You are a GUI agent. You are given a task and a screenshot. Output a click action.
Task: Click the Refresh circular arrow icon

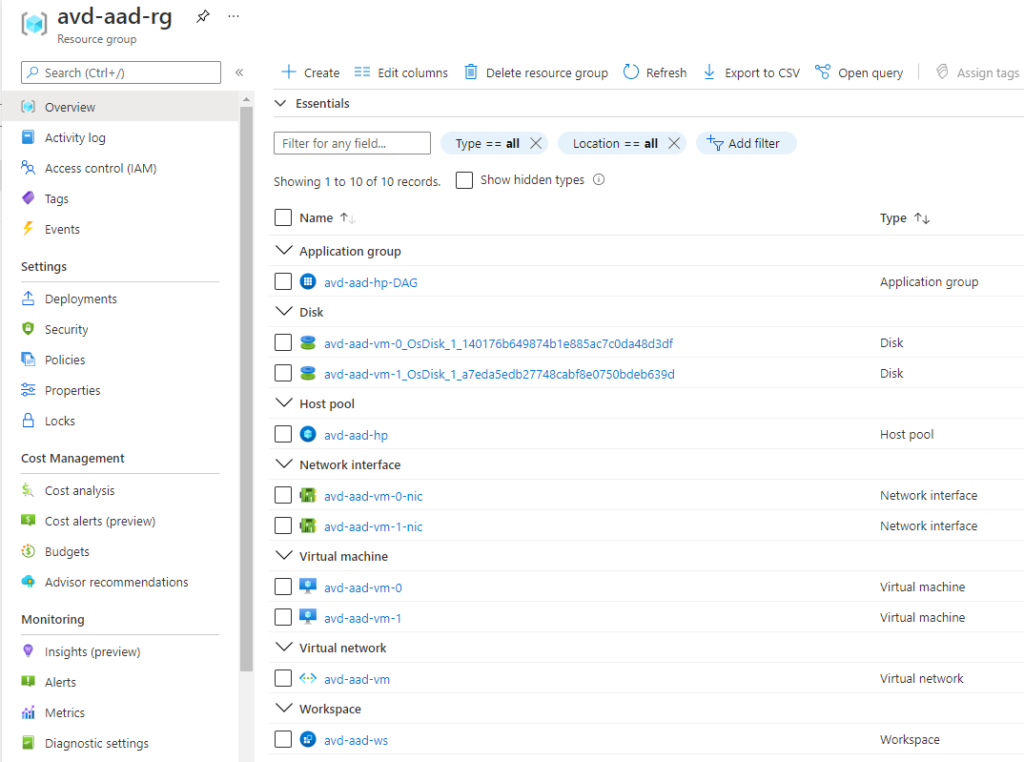tap(631, 72)
